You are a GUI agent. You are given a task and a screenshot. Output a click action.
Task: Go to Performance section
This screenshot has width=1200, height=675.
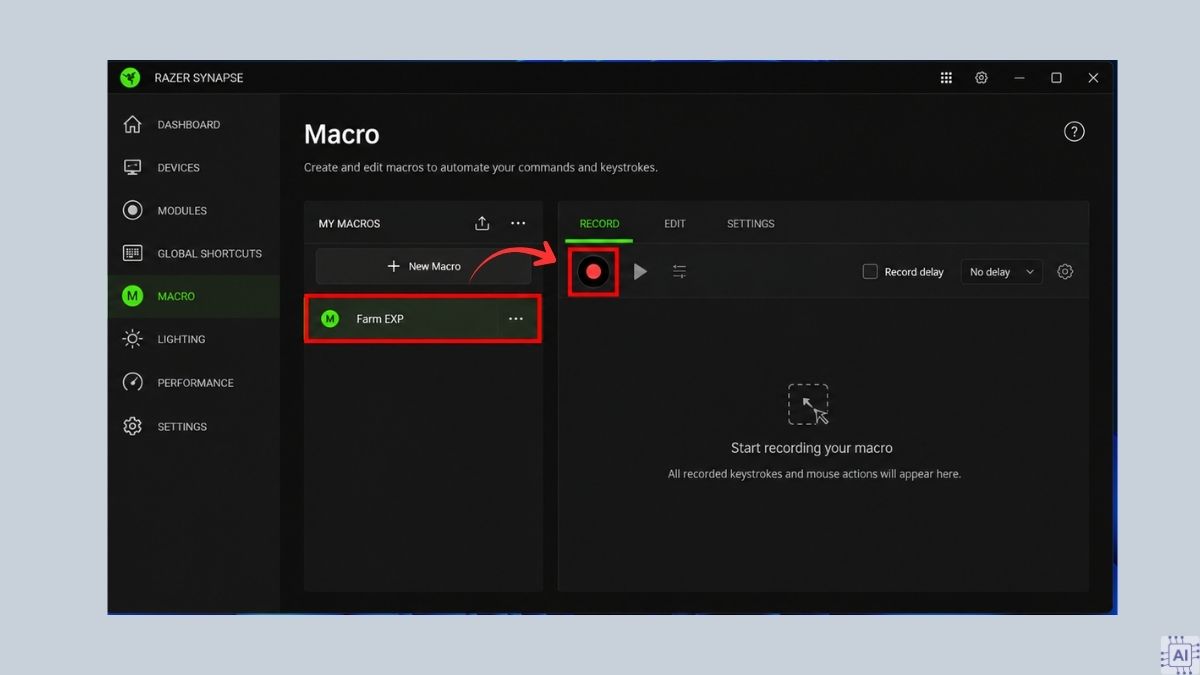click(x=193, y=382)
